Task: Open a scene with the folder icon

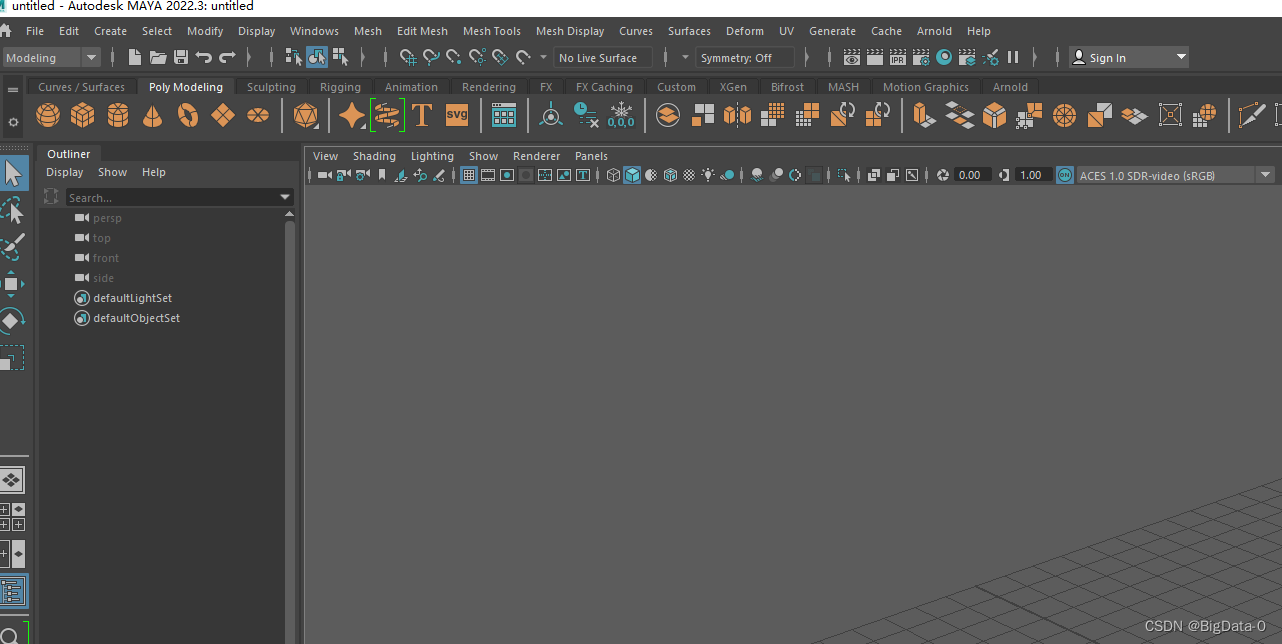Action: (158, 58)
